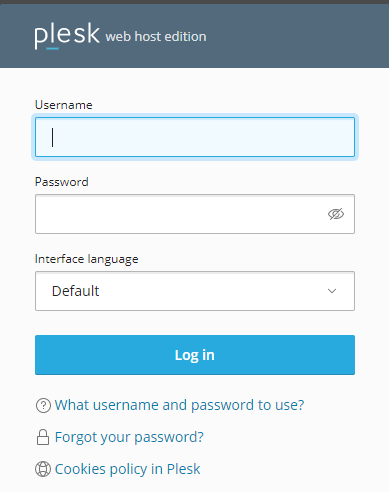
Task: Click the Username field label
Action: [64, 105]
